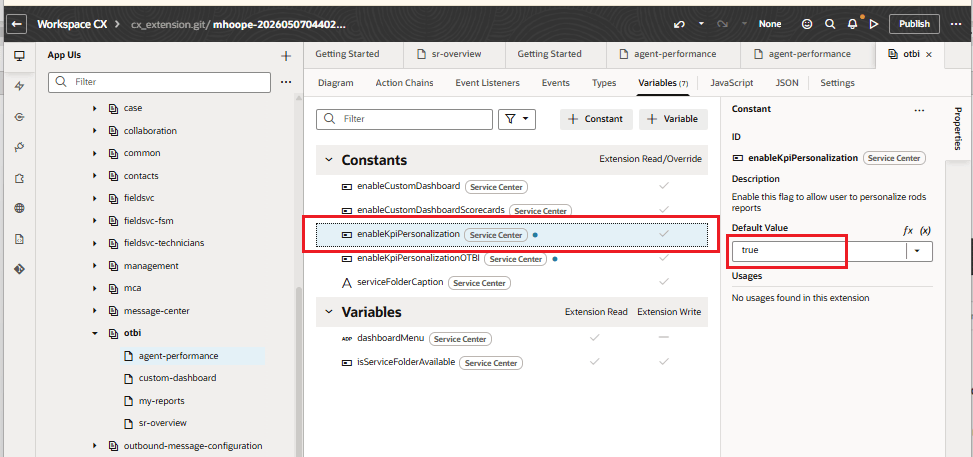
Task: Open the search magnifier in header
Action: point(830,24)
